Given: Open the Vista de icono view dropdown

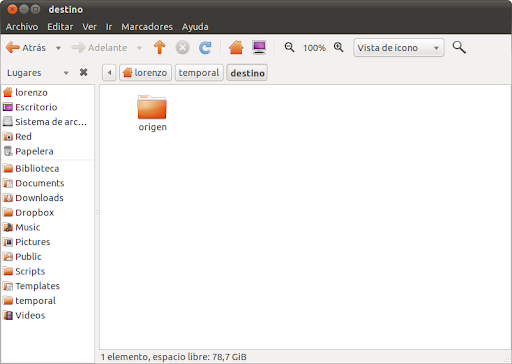Looking at the screenshot, I should pos(399,48).
